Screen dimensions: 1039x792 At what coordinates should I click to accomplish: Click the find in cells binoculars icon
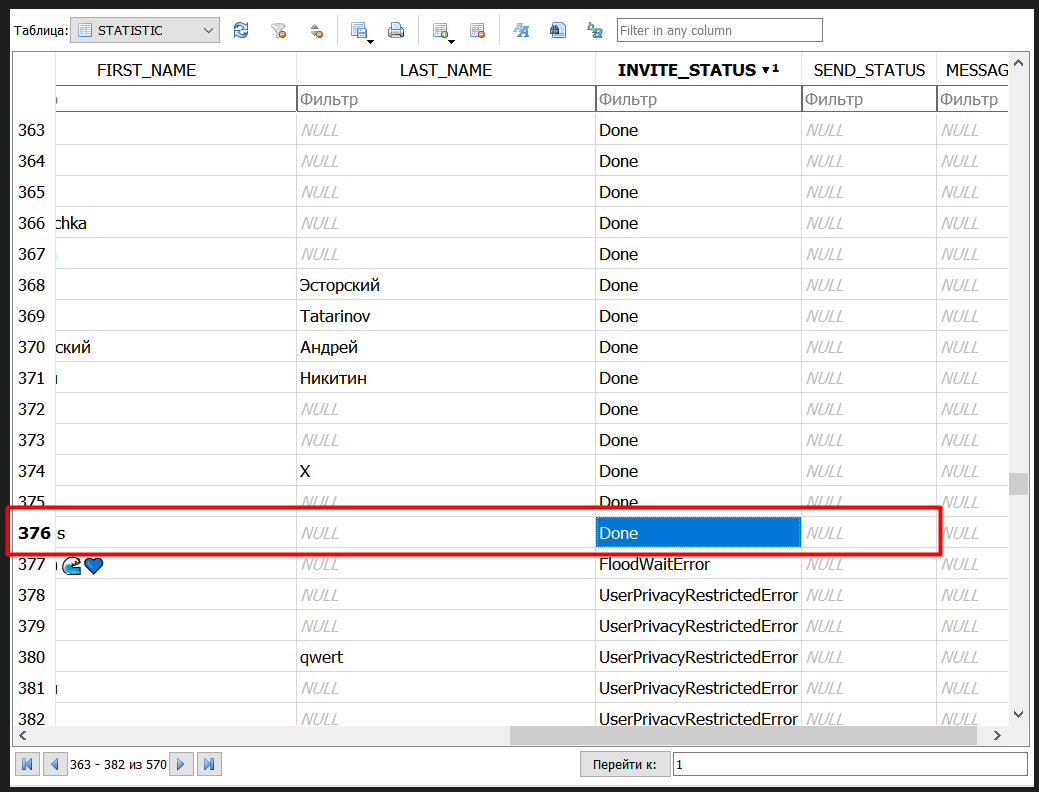coord(558,31)
